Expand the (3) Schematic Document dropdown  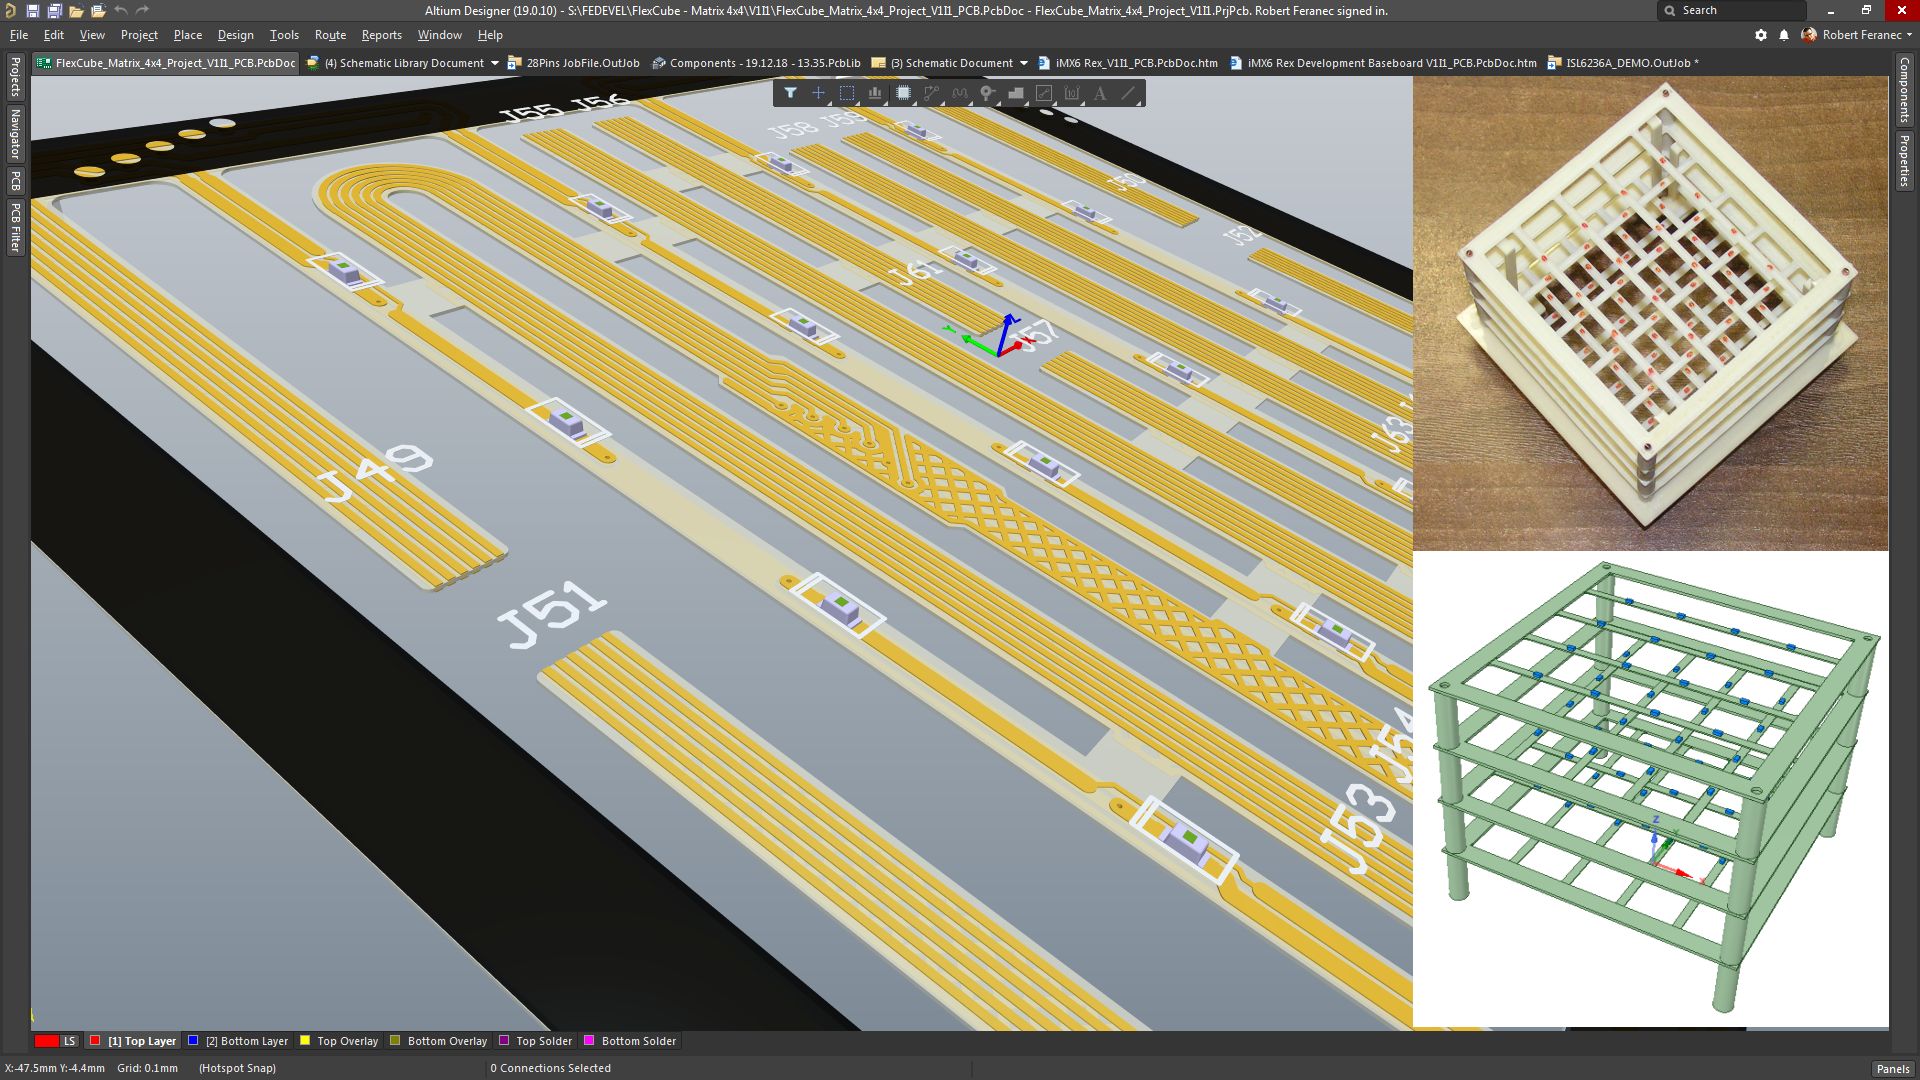tap(1023, 63)
